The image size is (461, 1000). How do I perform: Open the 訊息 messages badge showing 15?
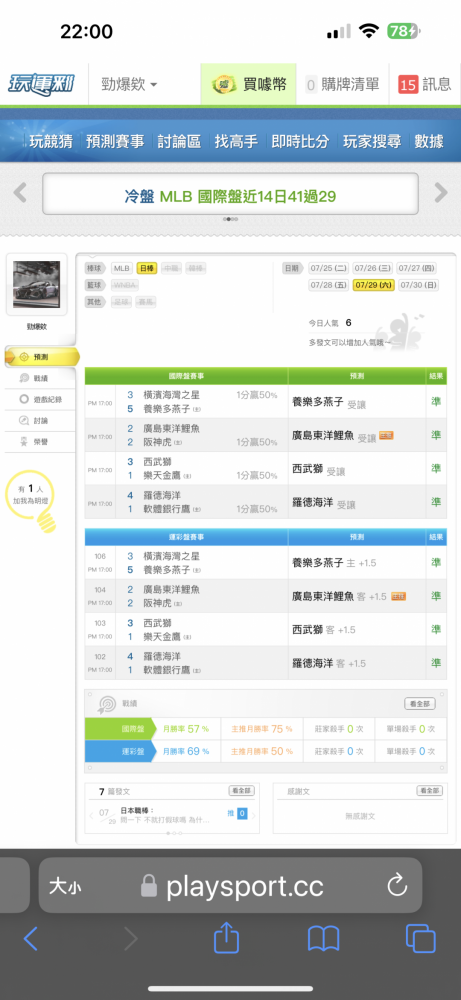tap(408, 84)
